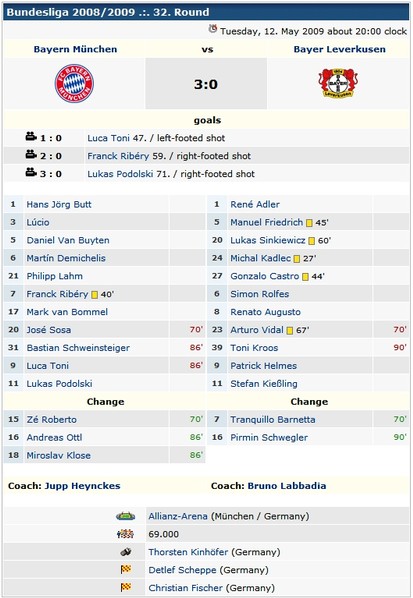Viewport: 413px width, 598px height.
Task: Open coach Jupp Heynckes profile
Action: click(x=82, y=486)
